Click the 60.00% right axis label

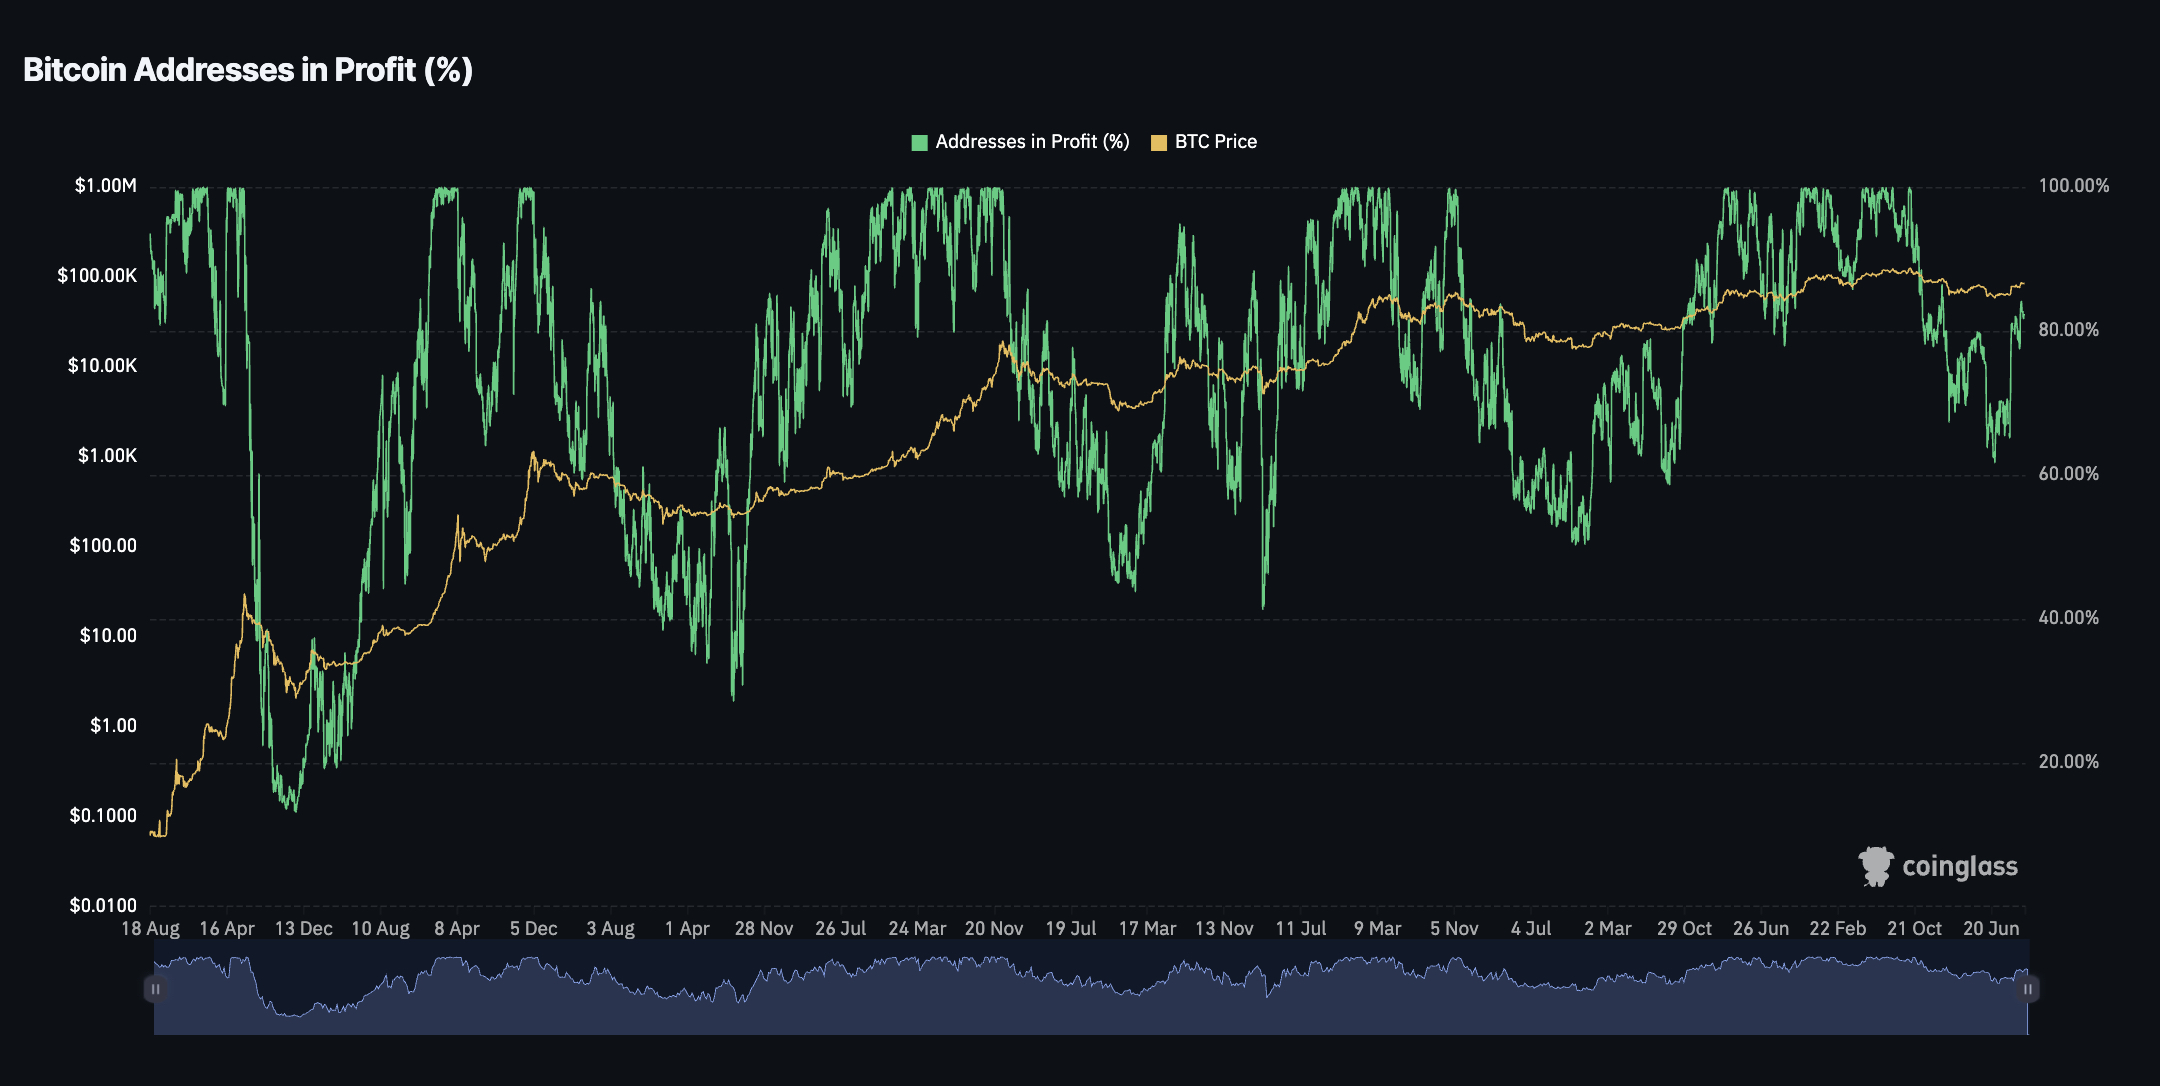point(2069,474)
